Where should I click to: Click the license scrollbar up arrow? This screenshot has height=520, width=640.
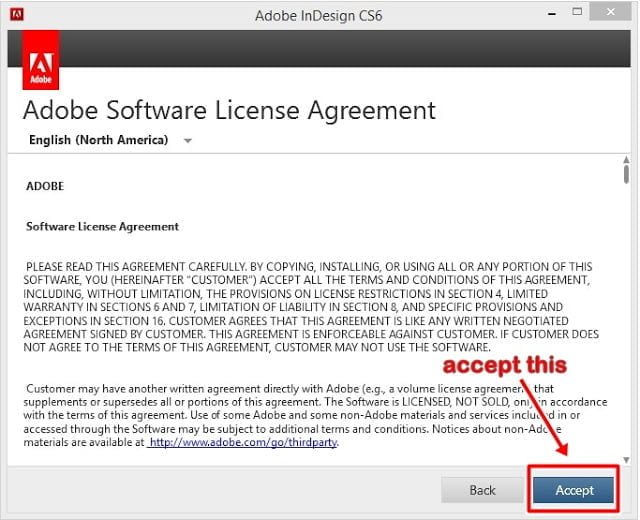pos(626,160)
